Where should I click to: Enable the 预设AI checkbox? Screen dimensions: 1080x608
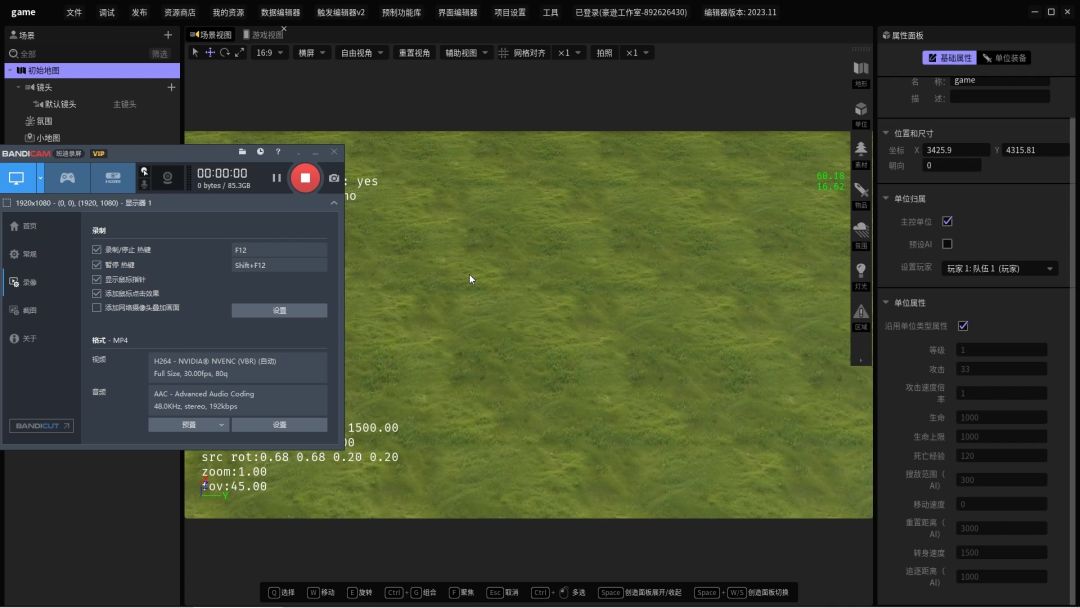tap(947, 244)
